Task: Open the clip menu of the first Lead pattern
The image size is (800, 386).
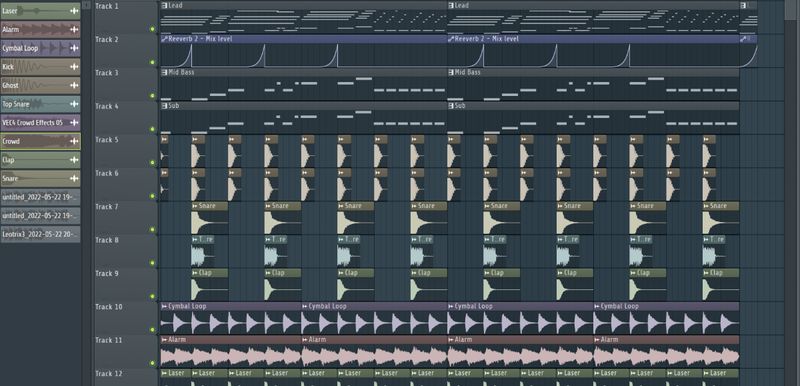Action: coord(164,5)
